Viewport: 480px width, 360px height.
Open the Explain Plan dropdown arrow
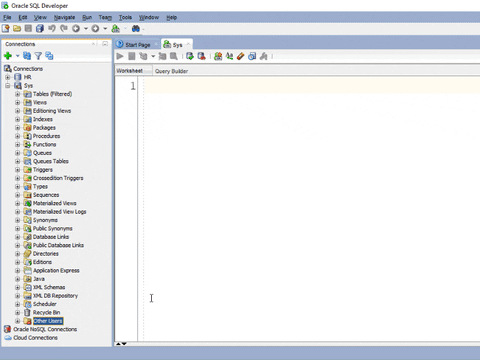click(x=153, y=56)
